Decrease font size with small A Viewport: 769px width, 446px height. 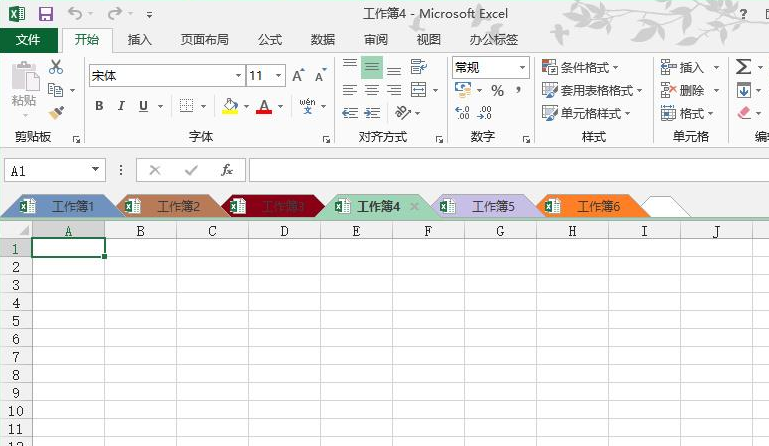[320, 76]
